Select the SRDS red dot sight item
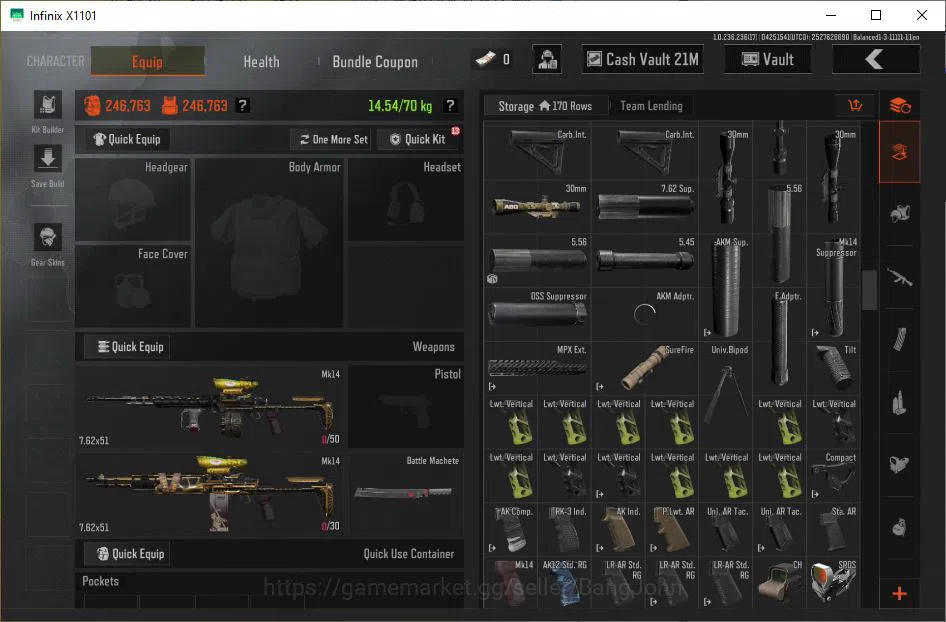This screenshot has height=622, width=946. 833,583
